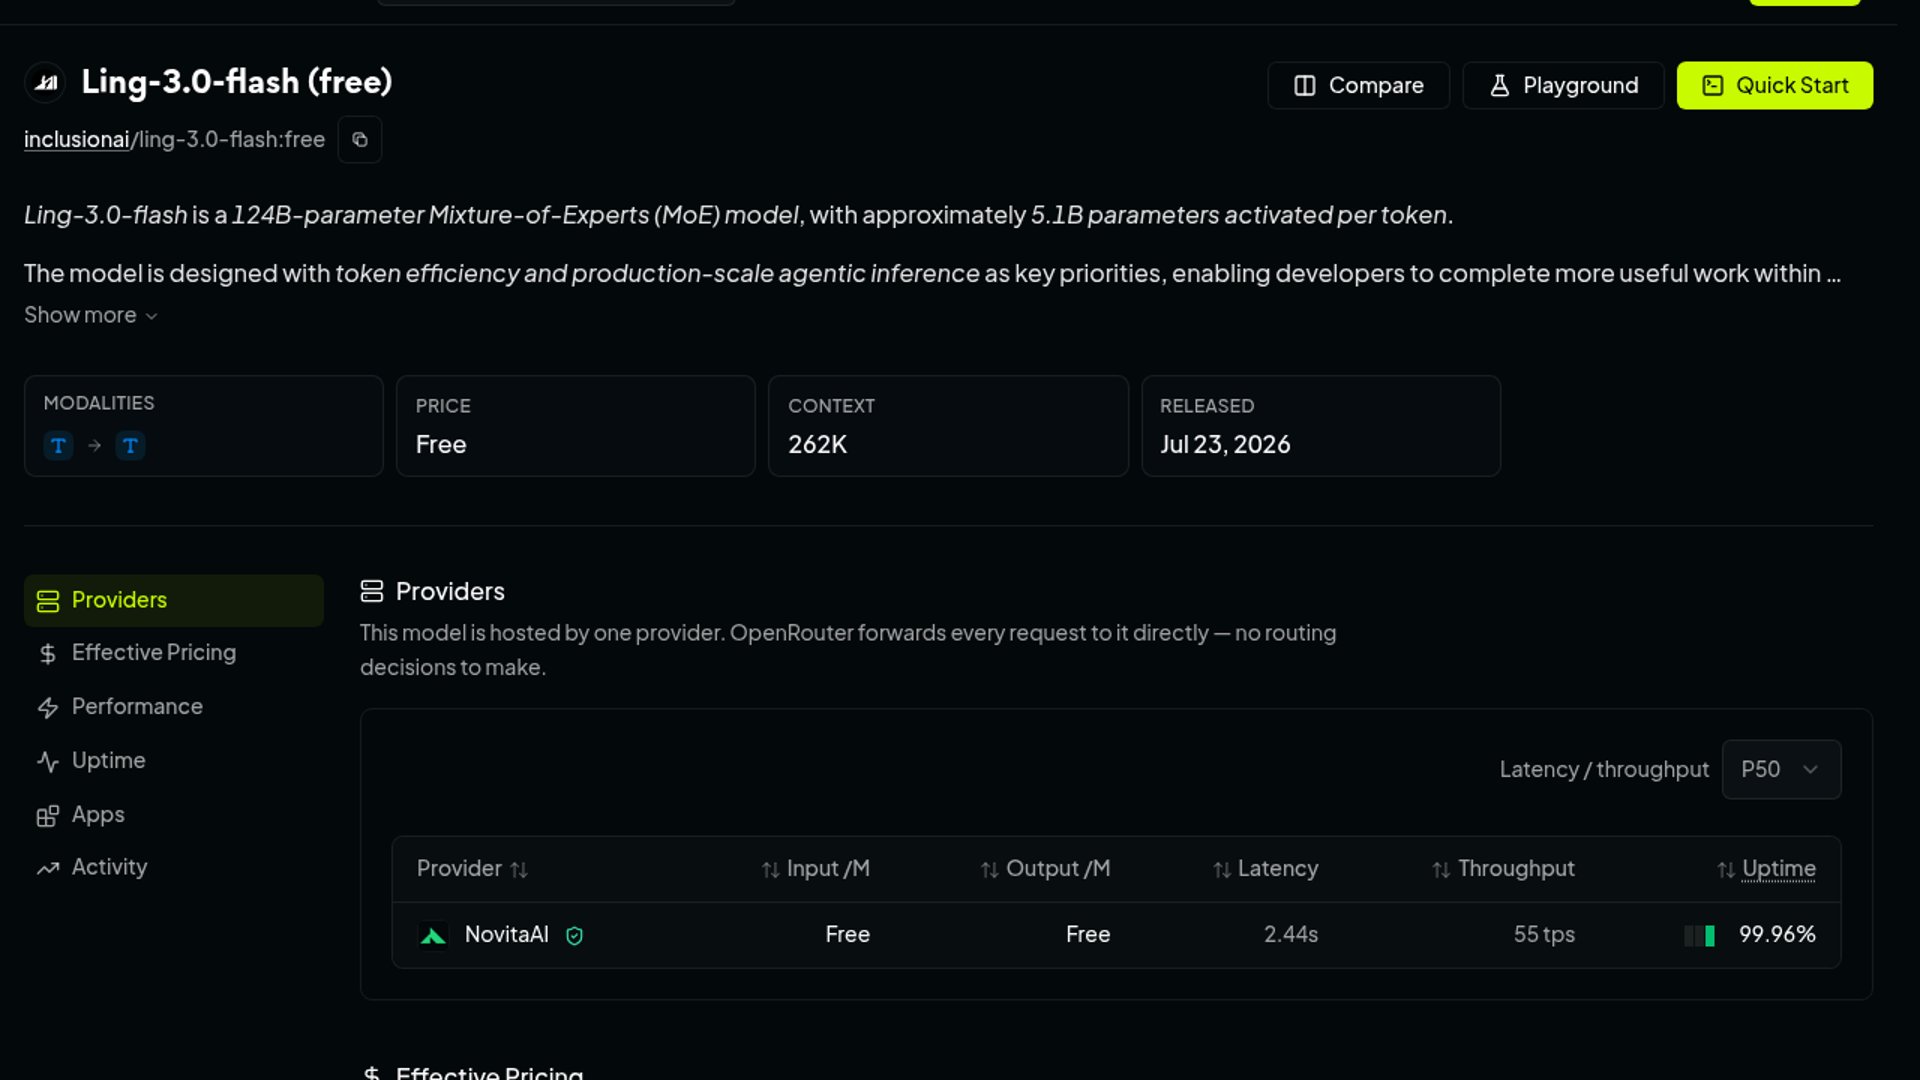Image resolution: width=1920 pixels, height=1080 pixels.
Task: Sort by Output /M column
Action: coord(1045,869)
